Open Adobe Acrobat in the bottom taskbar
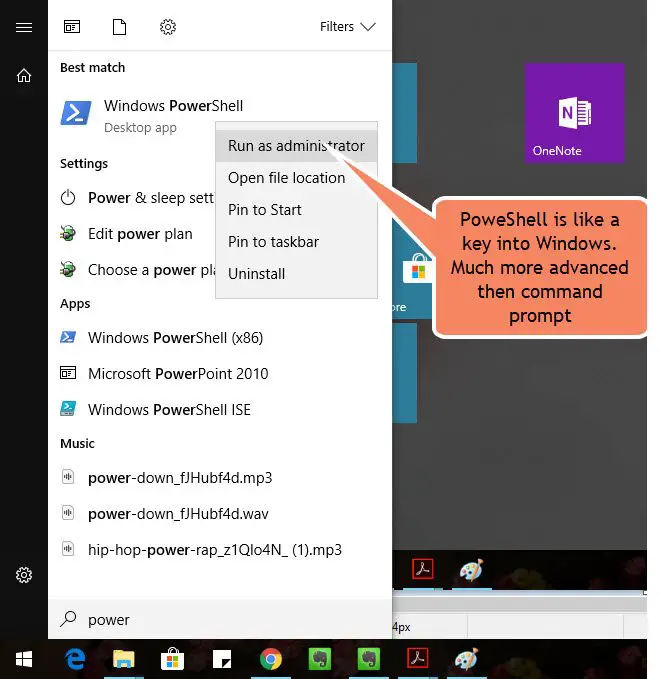 tap(417, 660)
